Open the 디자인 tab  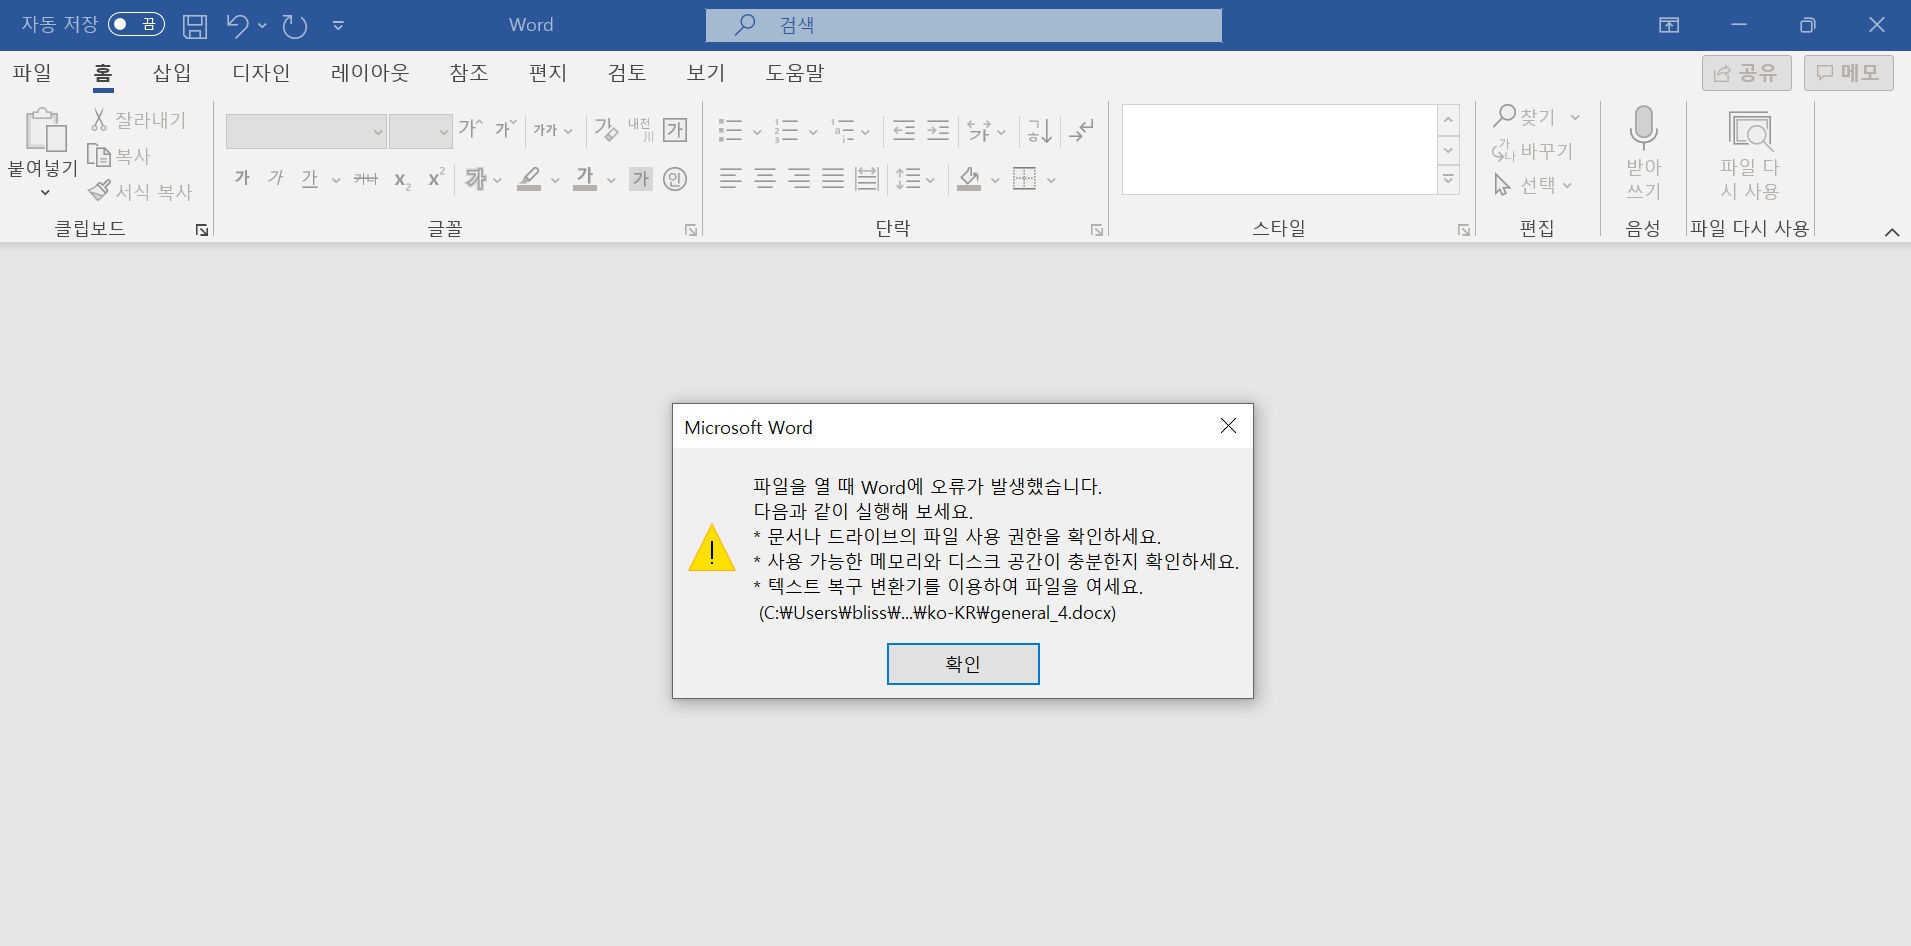tap(261, 73)
